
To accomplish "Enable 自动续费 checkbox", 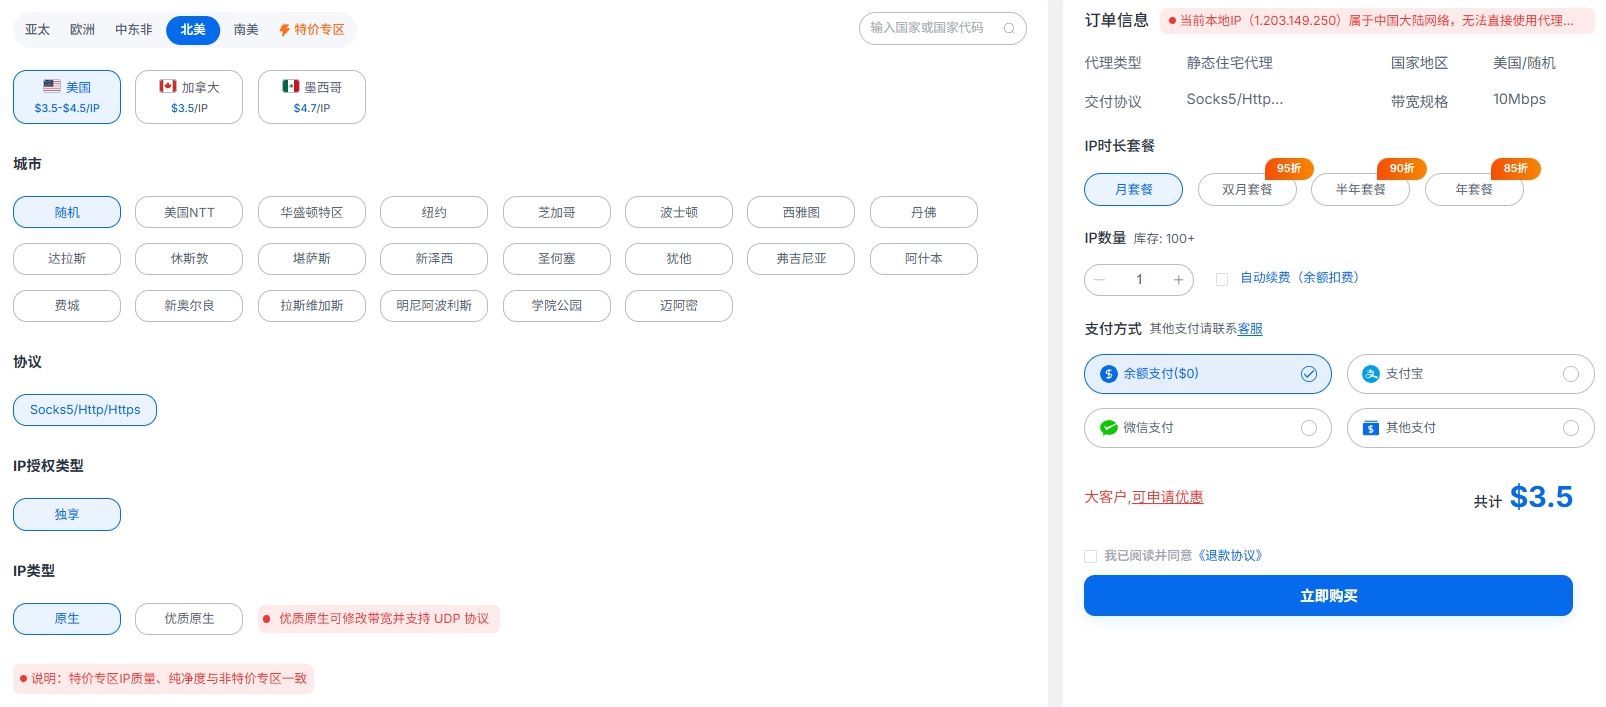I will 1222,279.
